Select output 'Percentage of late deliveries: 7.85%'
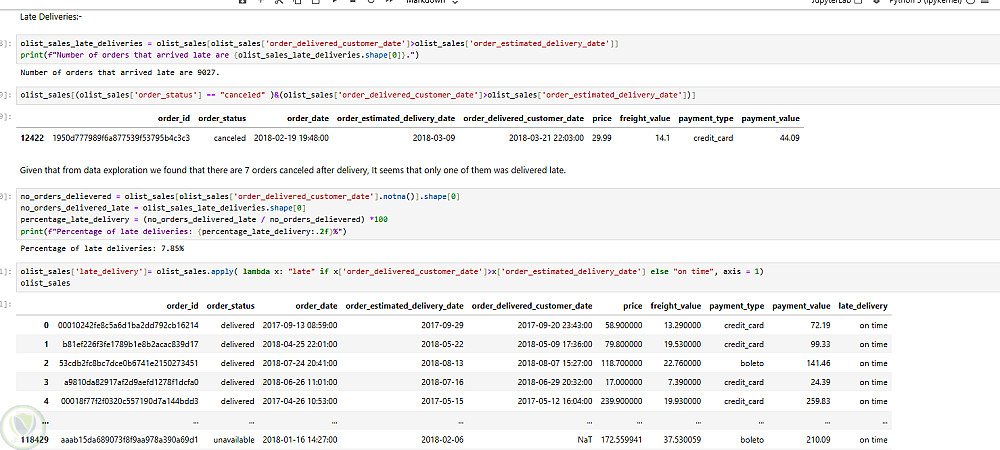The width and height of the screenshot is (1000, 450). 102,248
